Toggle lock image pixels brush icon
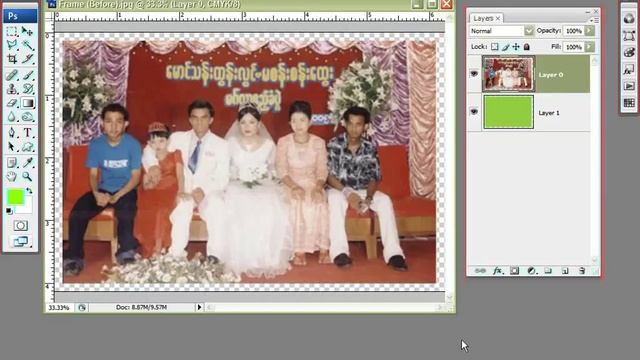The width and height of the screenshot is (640, 360). coord(506,47)
